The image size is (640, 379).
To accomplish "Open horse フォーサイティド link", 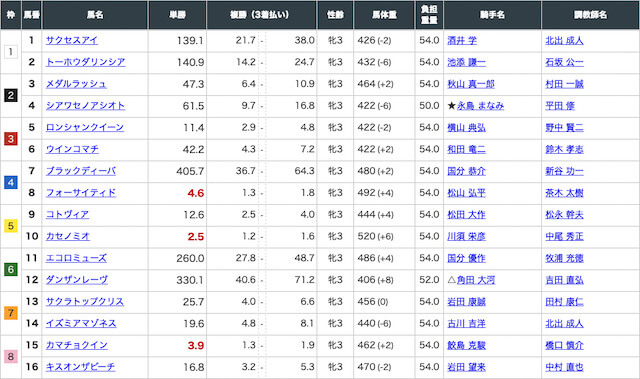I will click(81, 193).
